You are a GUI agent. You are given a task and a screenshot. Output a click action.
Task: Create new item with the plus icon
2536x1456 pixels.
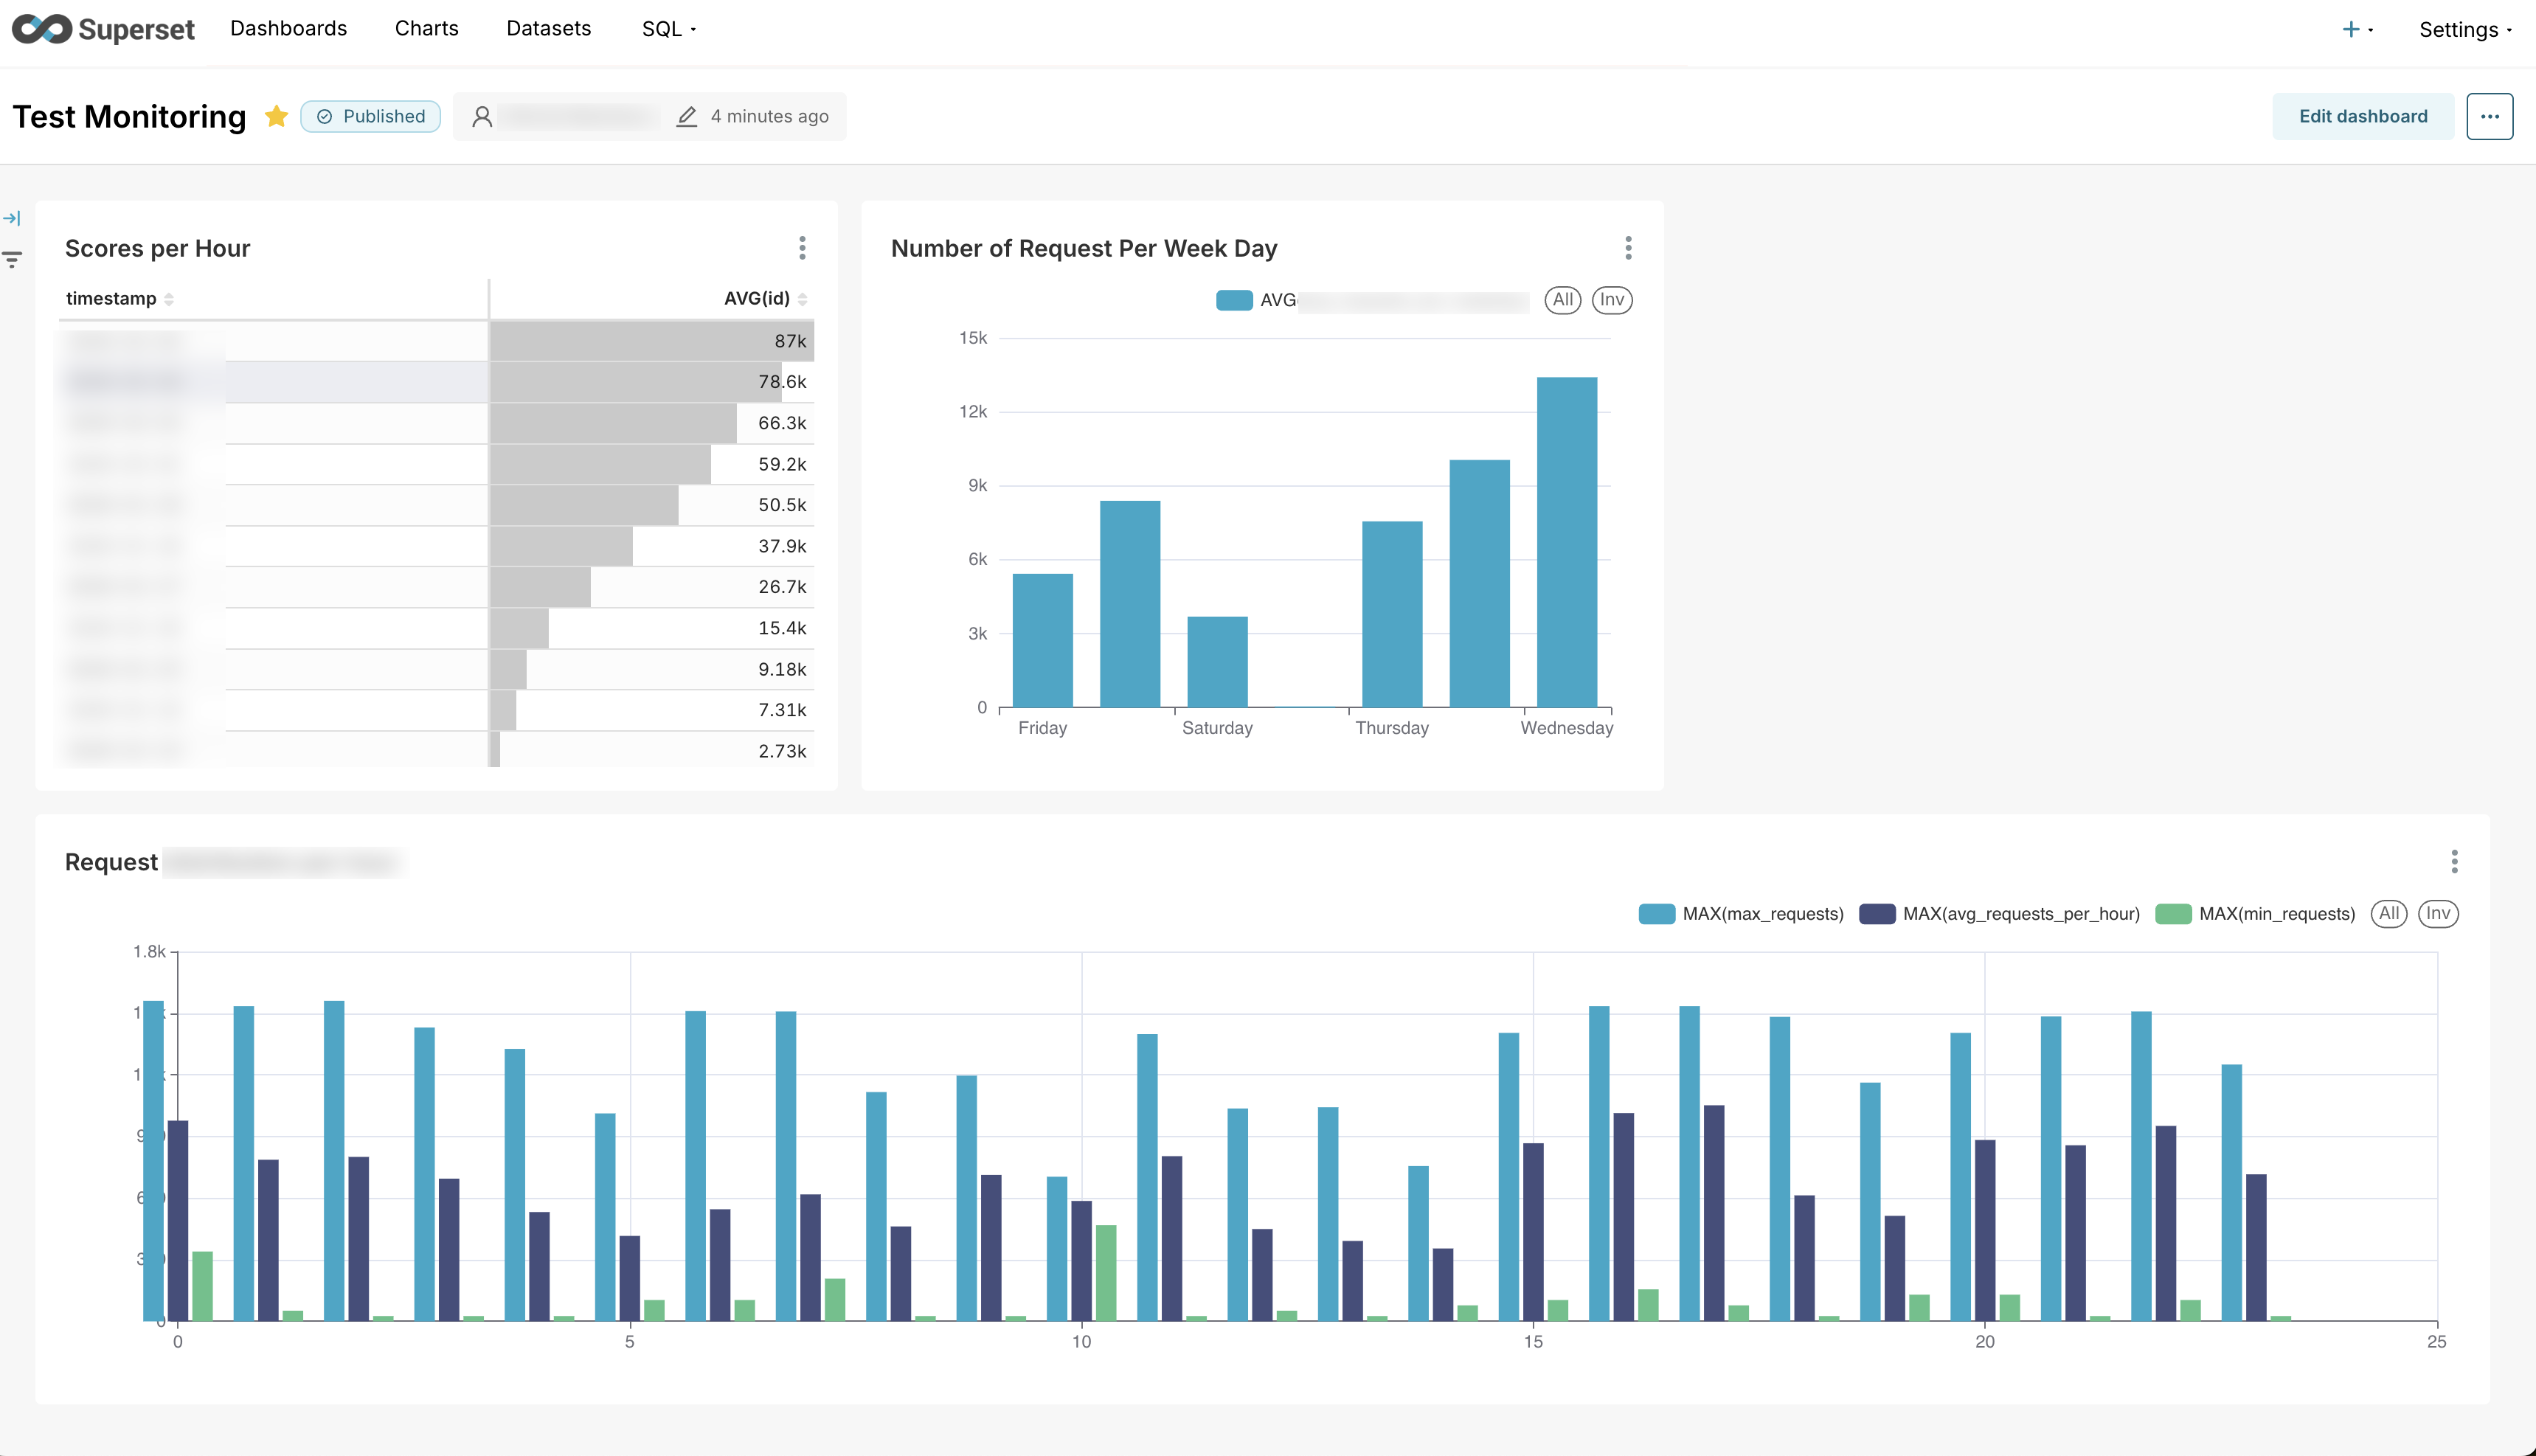[2352, 29]
